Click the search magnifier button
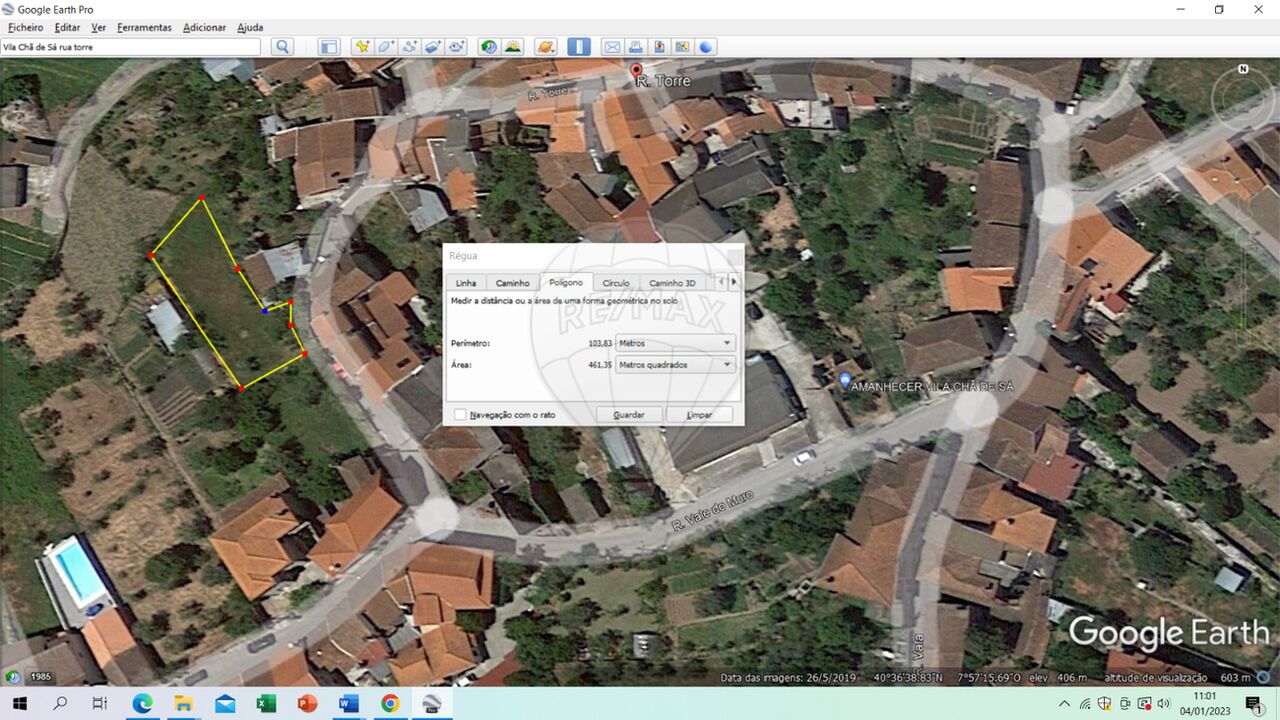The image size is (1280, 720). coord(283,47)
